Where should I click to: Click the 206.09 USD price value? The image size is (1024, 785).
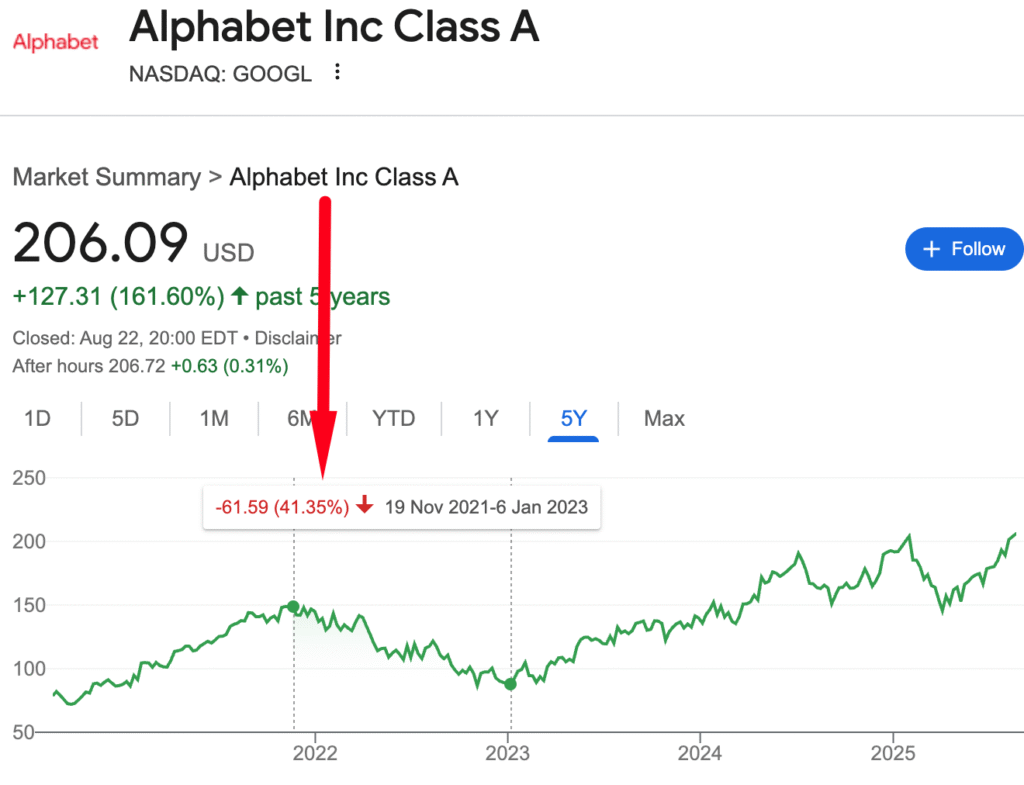click(100, 244)
